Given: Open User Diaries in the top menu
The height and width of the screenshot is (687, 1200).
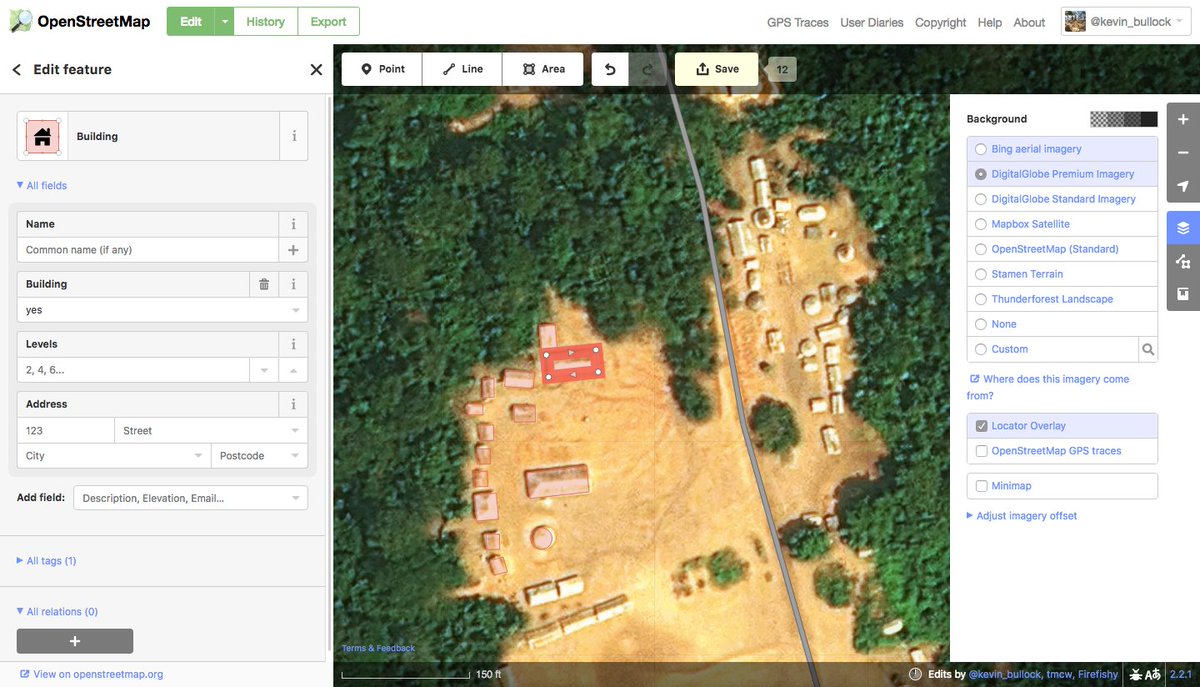Looking at the screenshot, I should (872, 22).
